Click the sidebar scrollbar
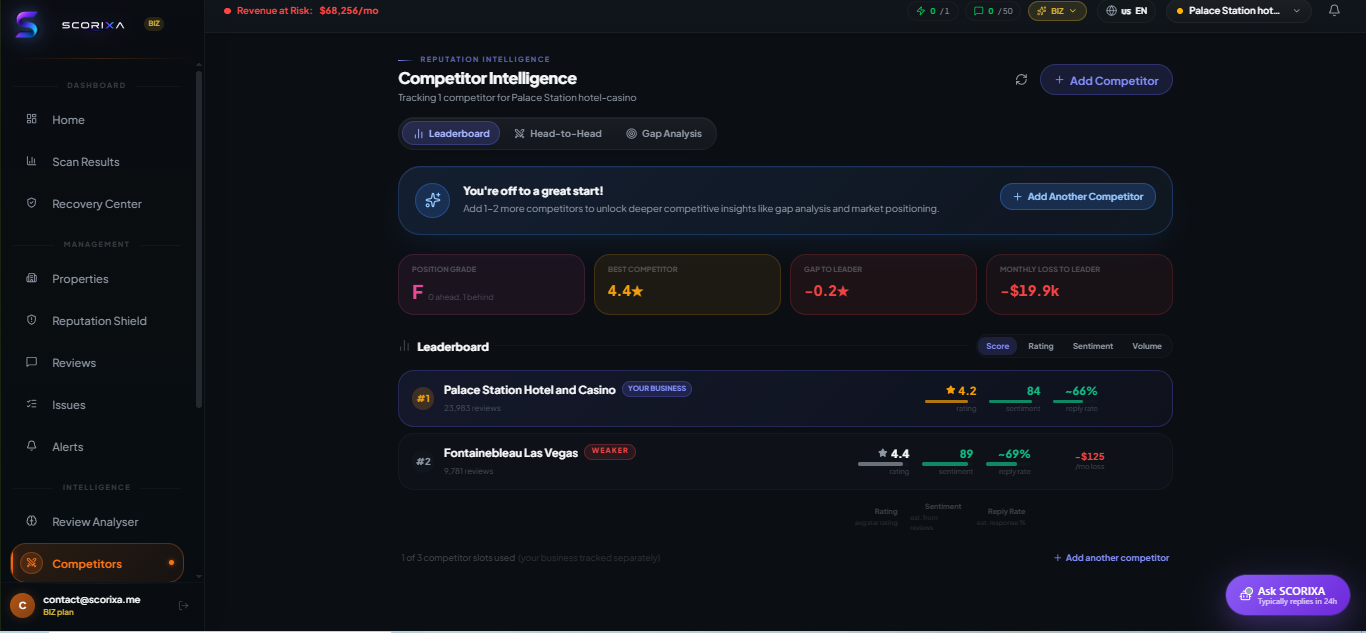Viewport: 1366px width, 633px height. pos(199,240)
